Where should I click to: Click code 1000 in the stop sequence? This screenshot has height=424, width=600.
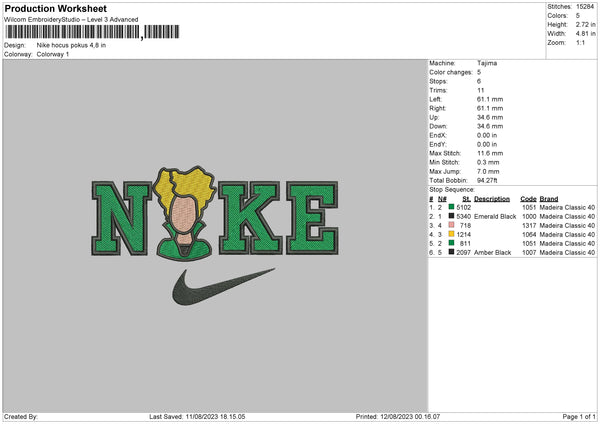click(x=529, y=216)
